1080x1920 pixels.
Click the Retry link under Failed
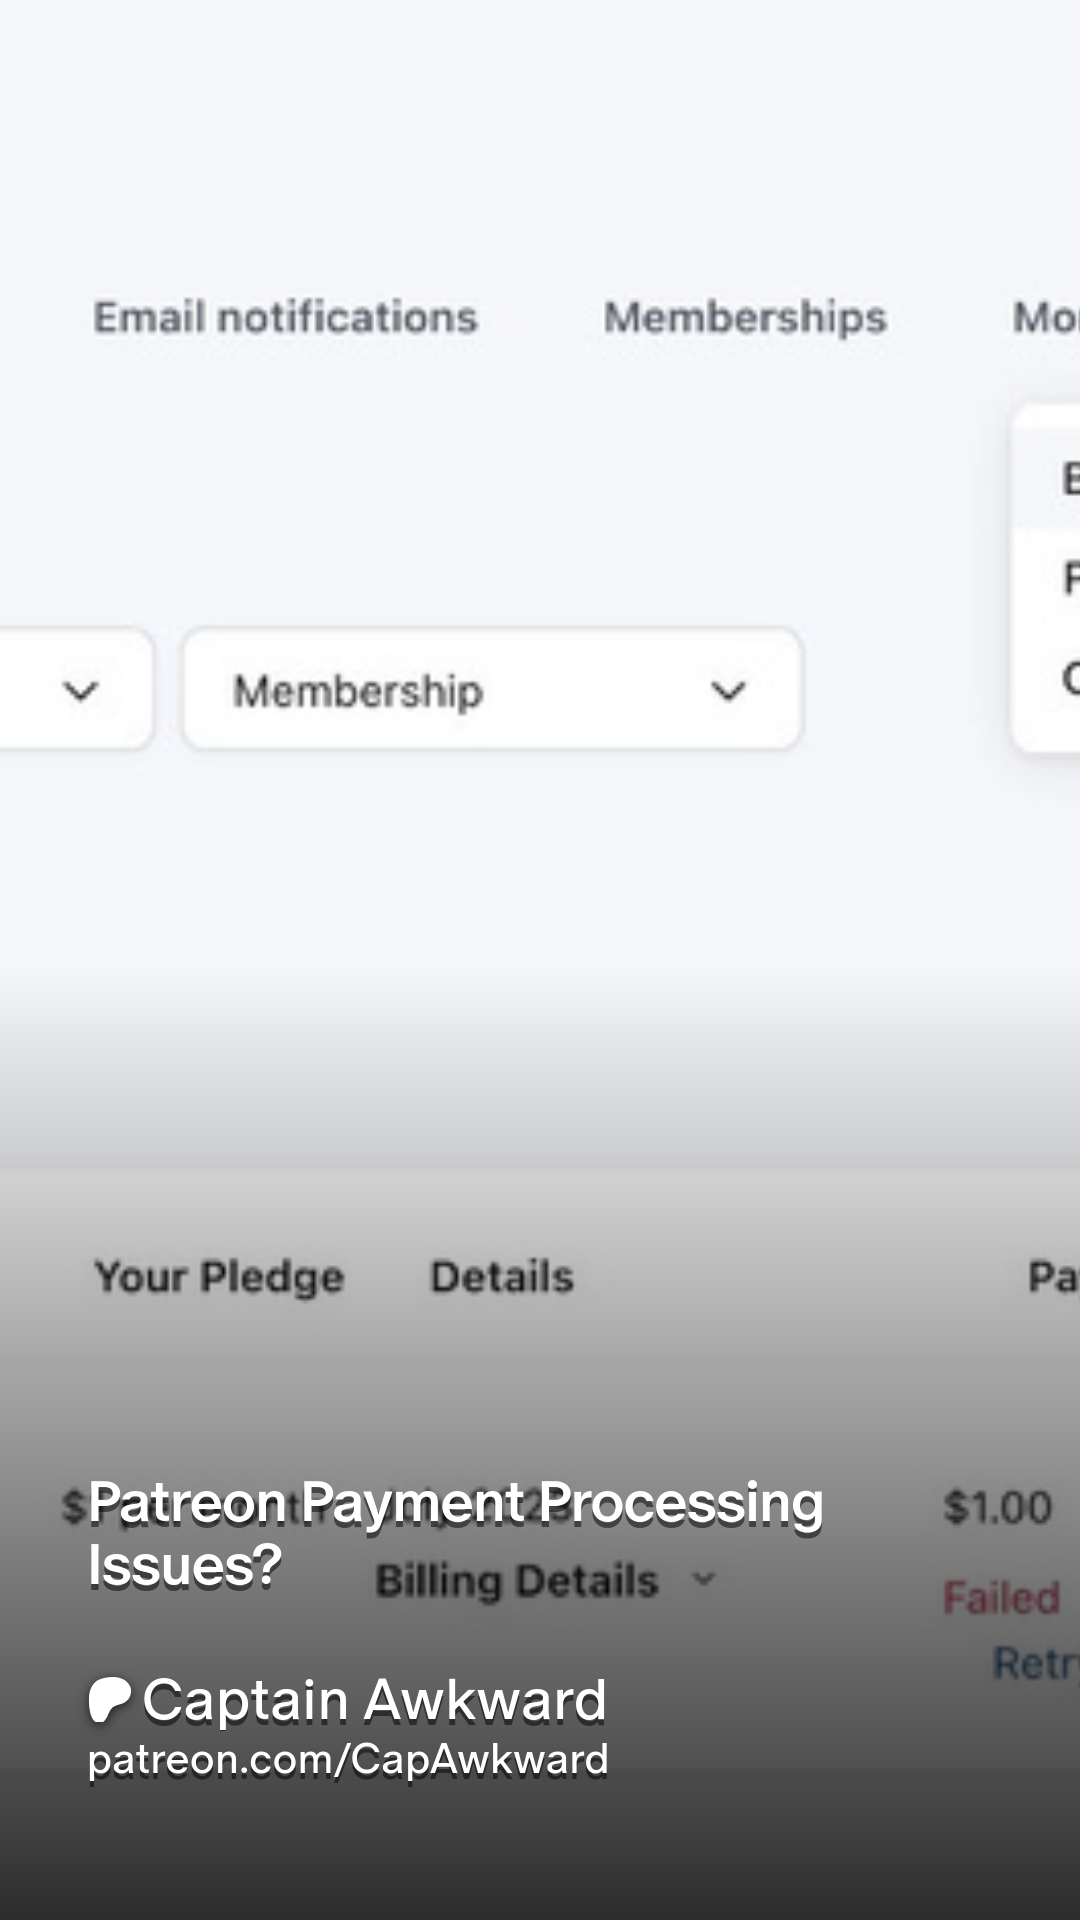tap(1035, 1664)
